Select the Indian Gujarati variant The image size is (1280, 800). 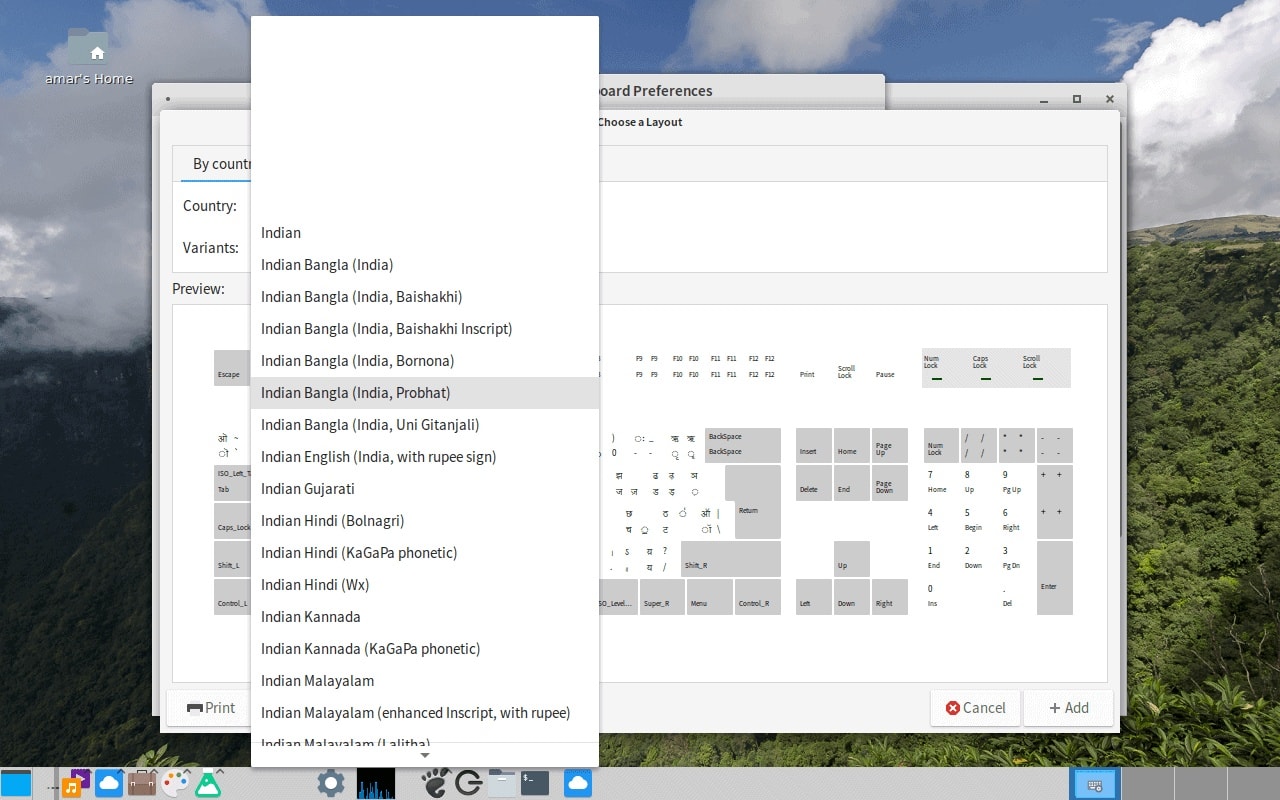[425, 489]
